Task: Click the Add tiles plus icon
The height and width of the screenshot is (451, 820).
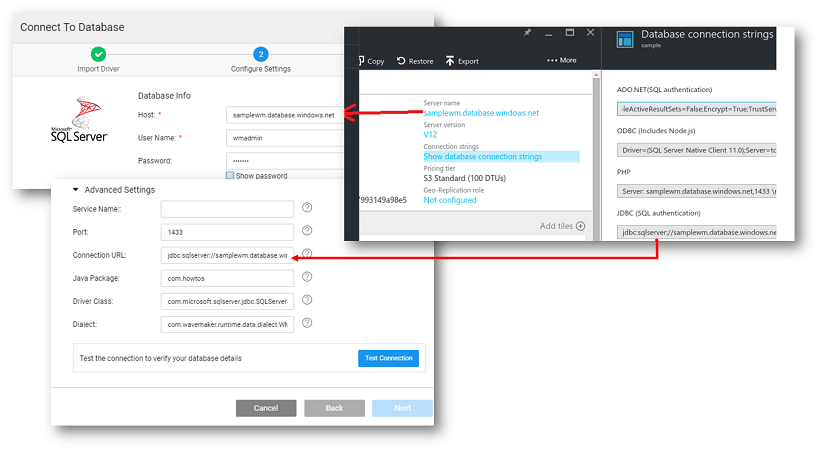Action: [580, 226]
